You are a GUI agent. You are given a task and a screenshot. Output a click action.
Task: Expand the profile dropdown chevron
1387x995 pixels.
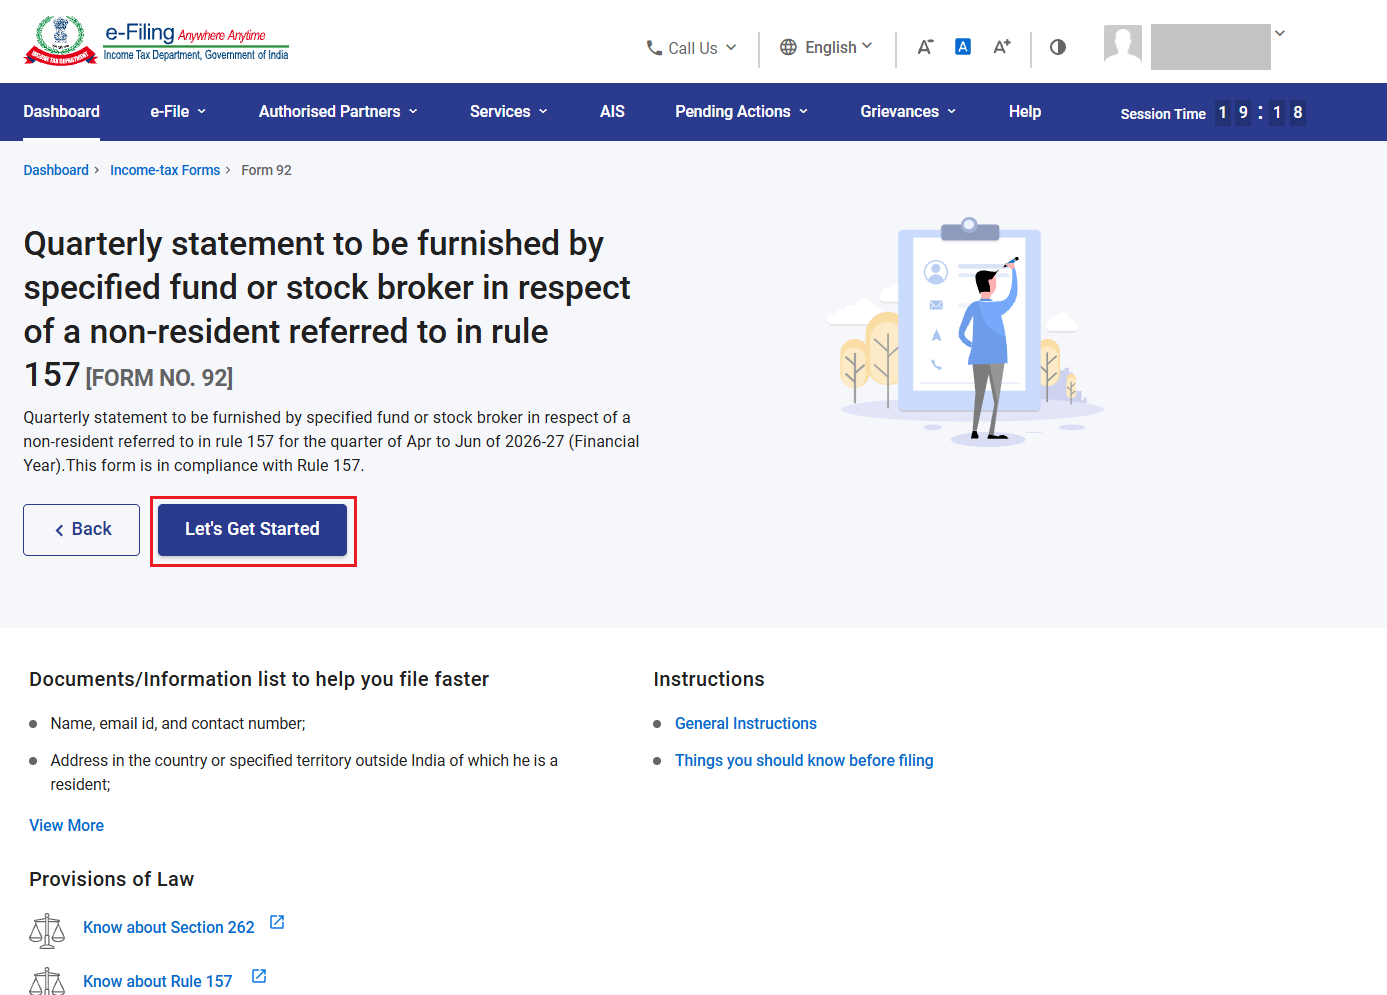click(x=1280, y=33)
